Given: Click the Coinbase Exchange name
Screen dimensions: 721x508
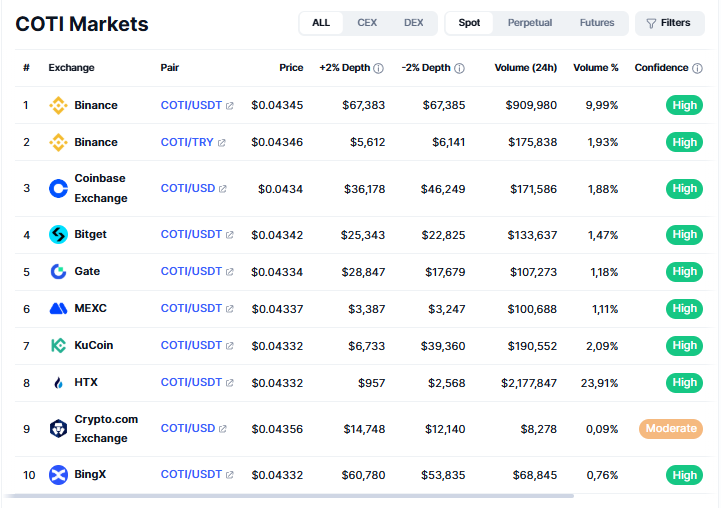Looking at the screenshot, I should (101, 188).
